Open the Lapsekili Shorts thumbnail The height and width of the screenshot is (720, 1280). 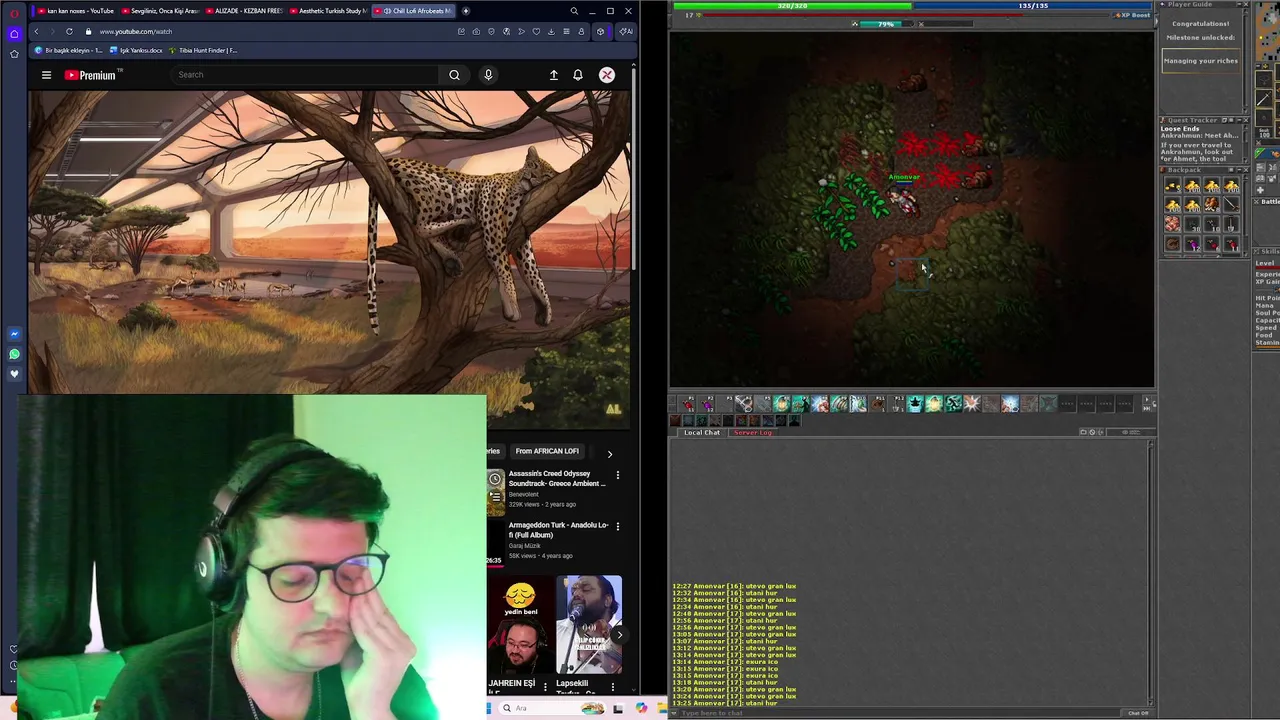tap(589, 625)
